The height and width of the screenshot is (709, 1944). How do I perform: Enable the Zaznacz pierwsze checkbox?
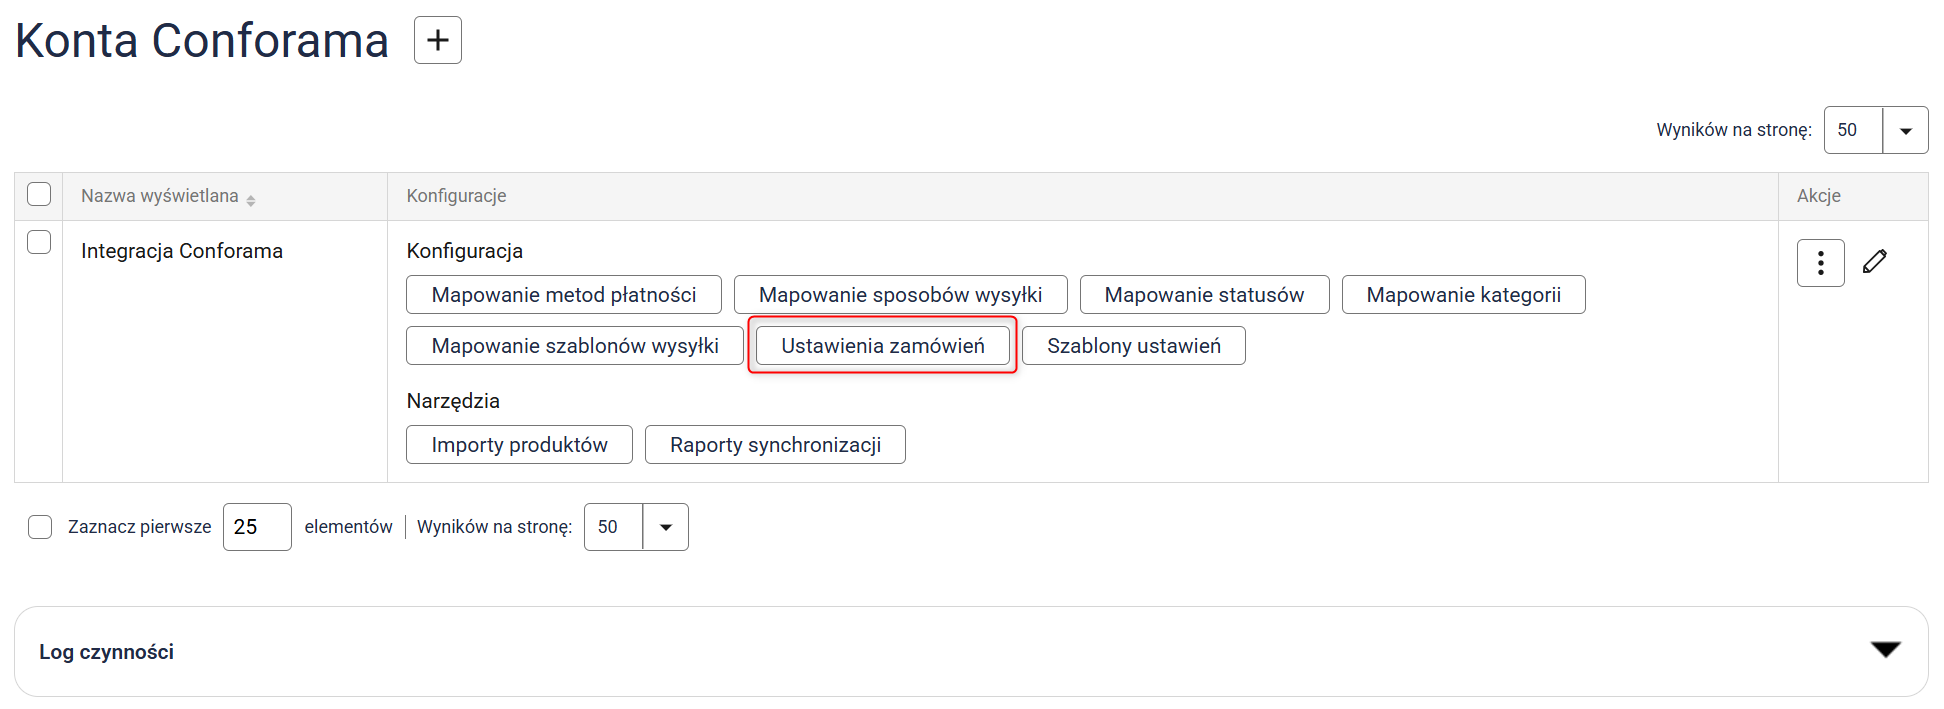tap(40, 527)
